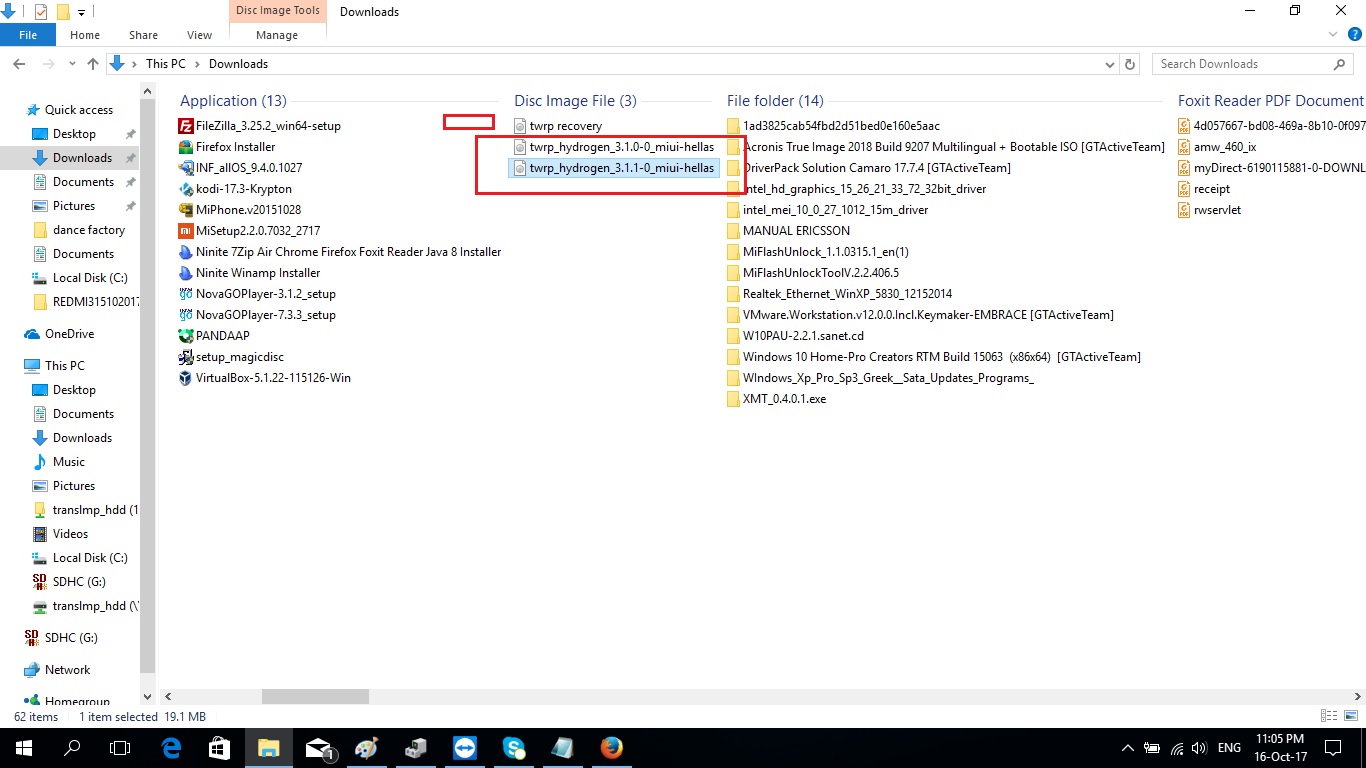The width and height of the screenshot is (1366, 768).
Task: Switch to Large thumbnails view layout button
Action: coord(1349,716)
